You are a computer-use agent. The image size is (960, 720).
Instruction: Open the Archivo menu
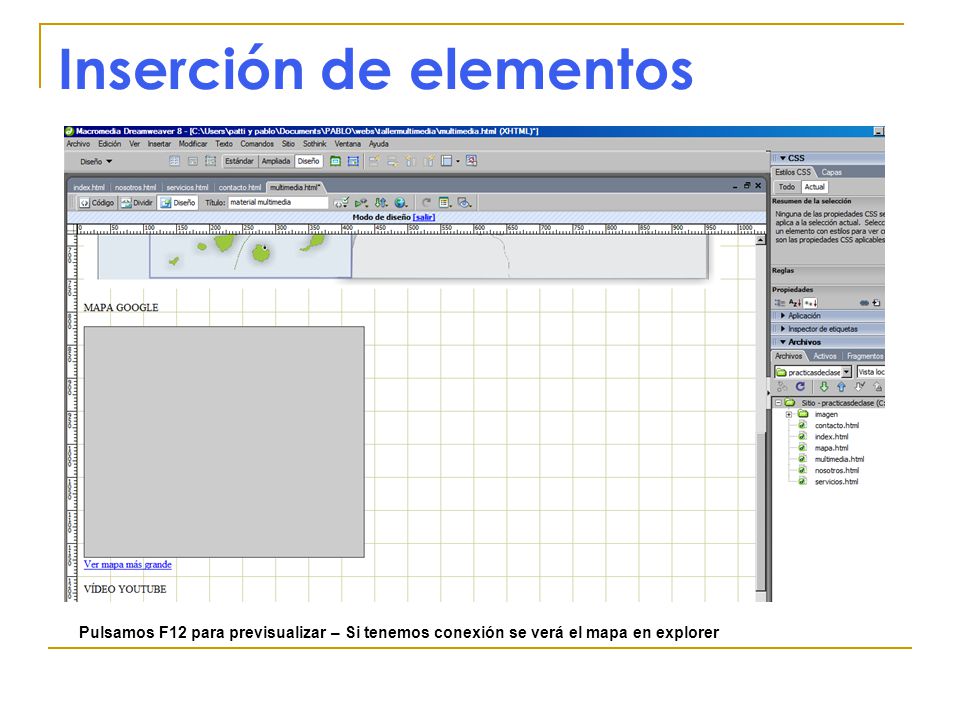tap(78, 144)
